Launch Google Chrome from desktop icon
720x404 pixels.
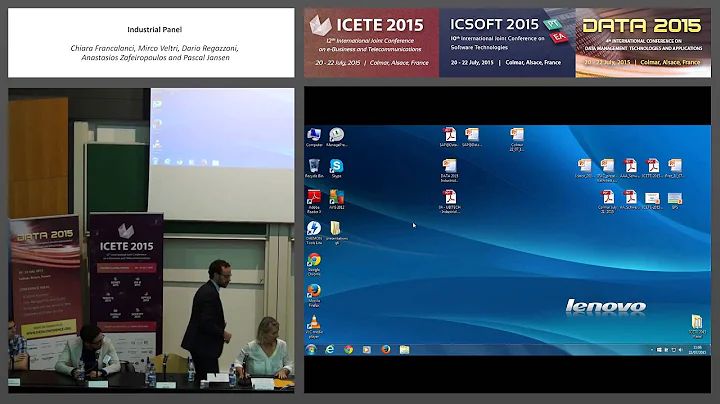pyautogui.click(x=314, y=264)
